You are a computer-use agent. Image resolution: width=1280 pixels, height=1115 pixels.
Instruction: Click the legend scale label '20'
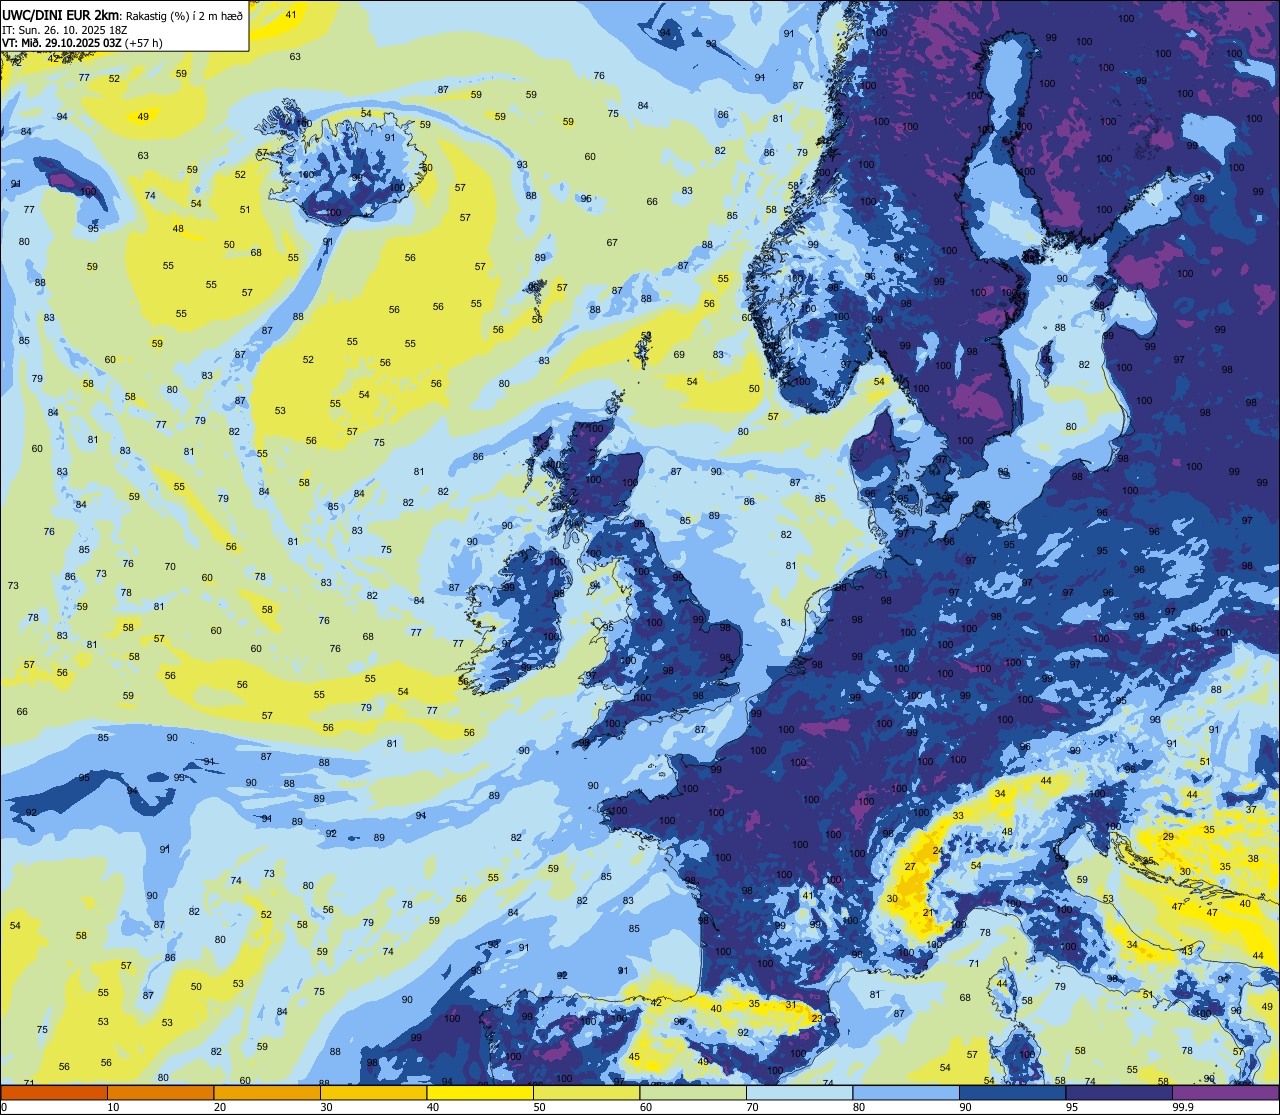220,1107
